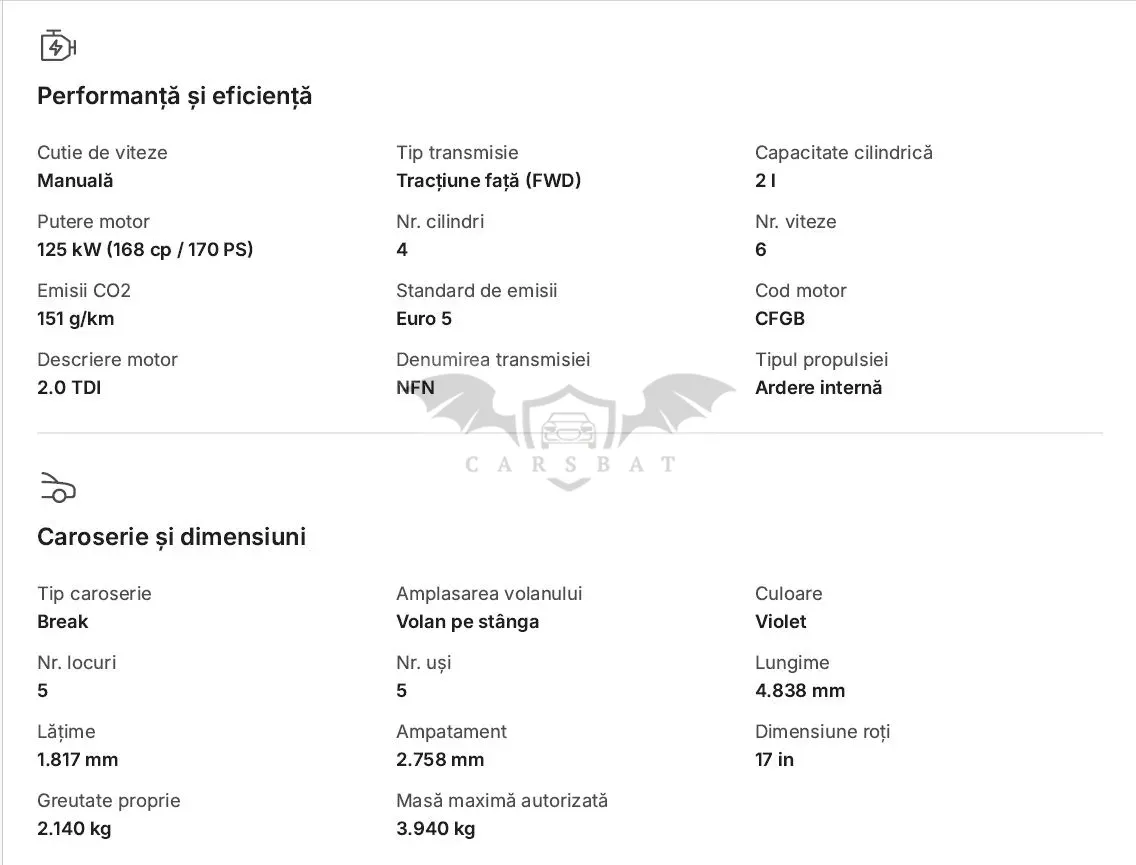The width and height of the screenshot is (1136, 865).
Task: Click the Carsbat watermark logo
Action: tap(569, 432)
